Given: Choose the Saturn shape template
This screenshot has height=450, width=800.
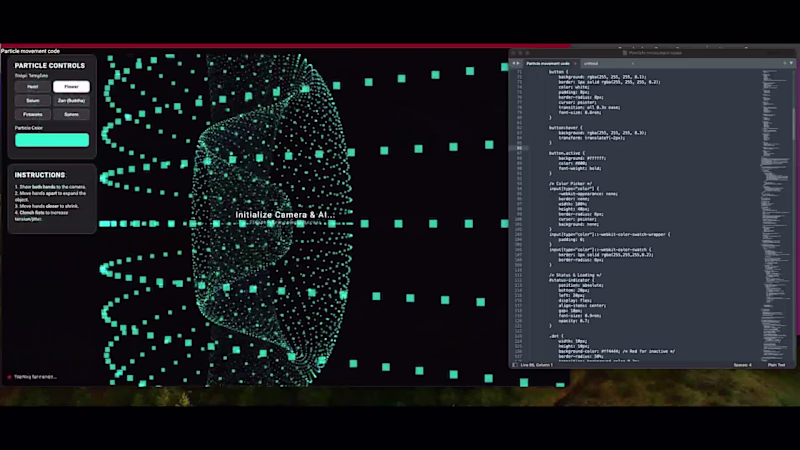Looking at the screenshot, I should click(x=33, y=101).
